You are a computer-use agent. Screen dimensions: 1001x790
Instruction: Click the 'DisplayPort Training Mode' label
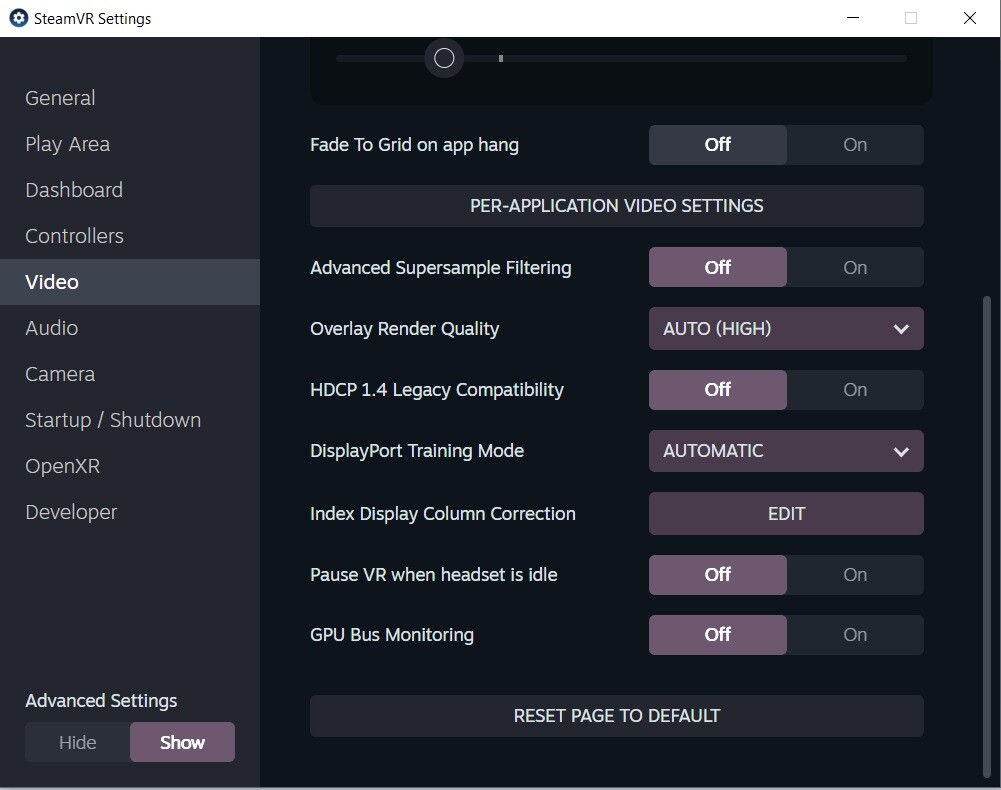pos(417,451)
